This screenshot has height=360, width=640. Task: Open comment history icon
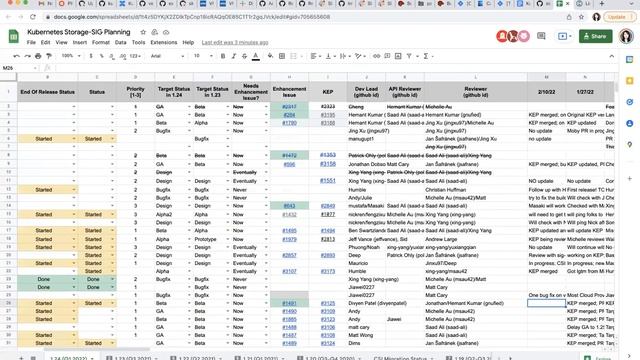tap(541, 36)
